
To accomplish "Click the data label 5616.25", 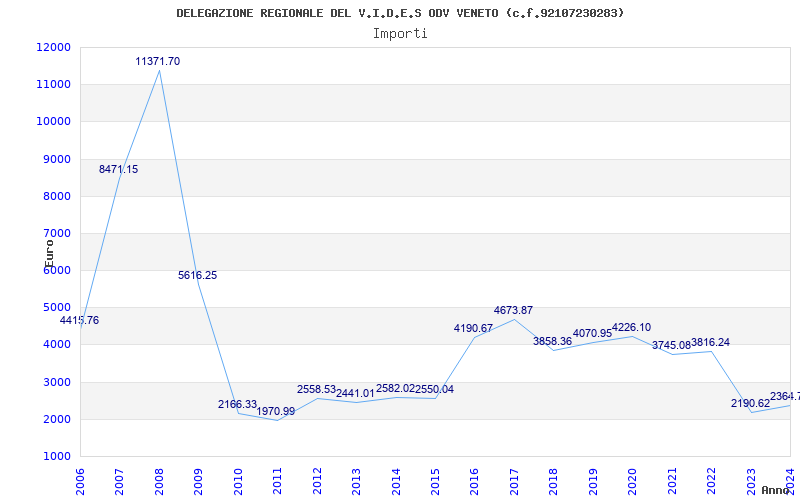I will tap(197, 276).
